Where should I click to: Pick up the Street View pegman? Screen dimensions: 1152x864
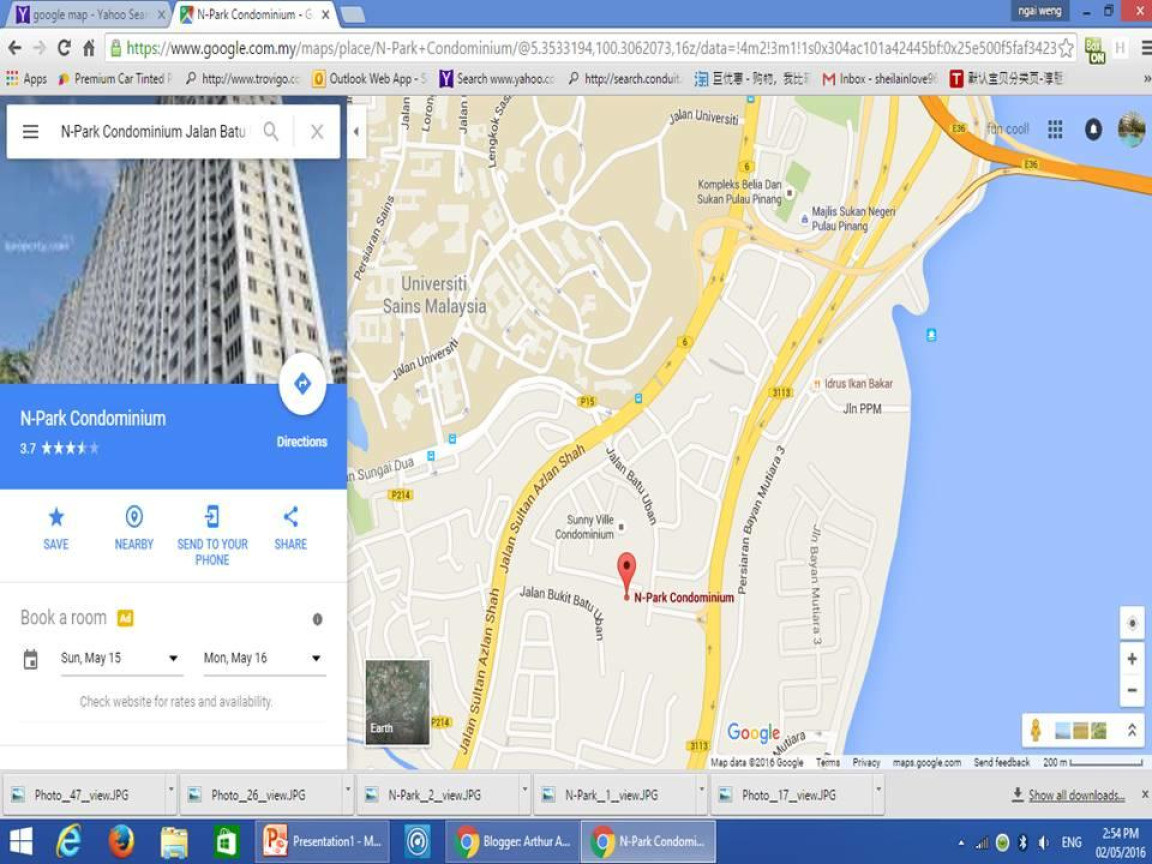pyautogui.click(x=1036, y=730)
